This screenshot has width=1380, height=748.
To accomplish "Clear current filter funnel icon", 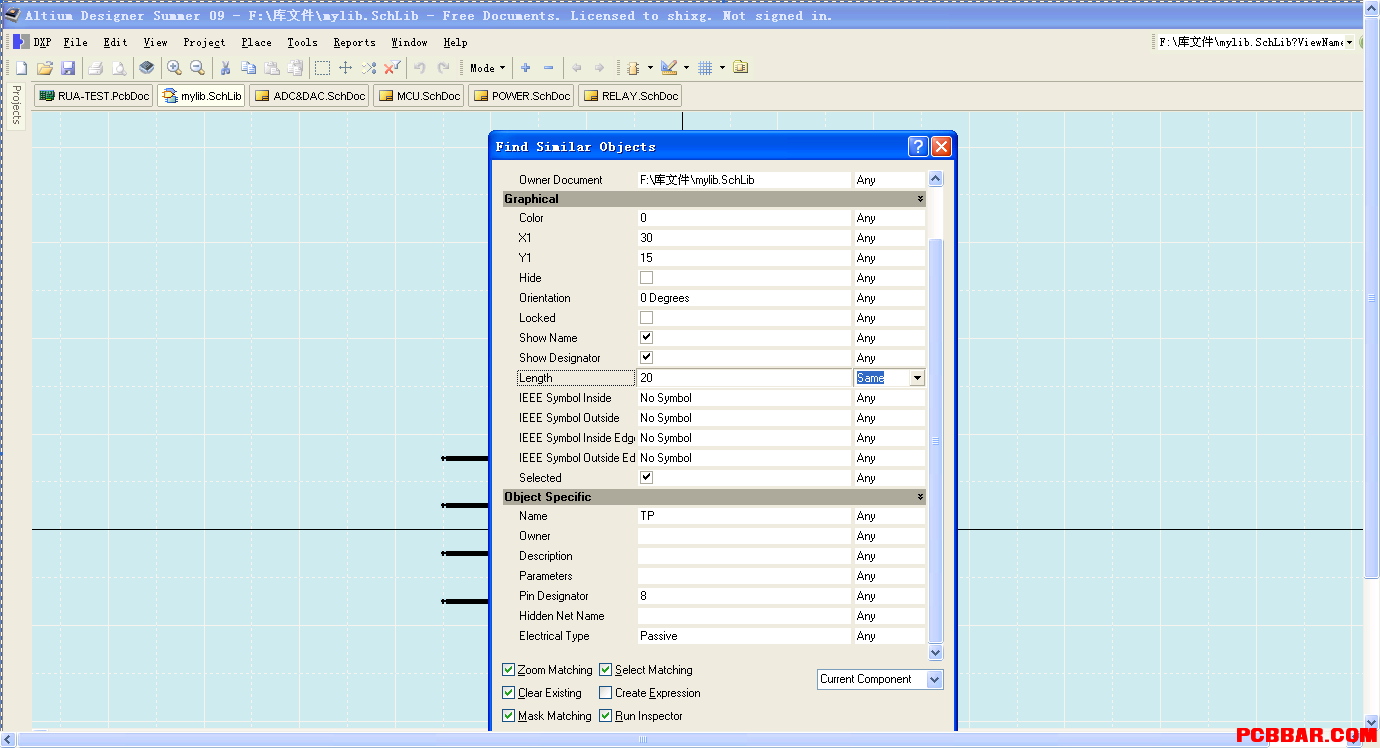I will (x=392, y=68).
